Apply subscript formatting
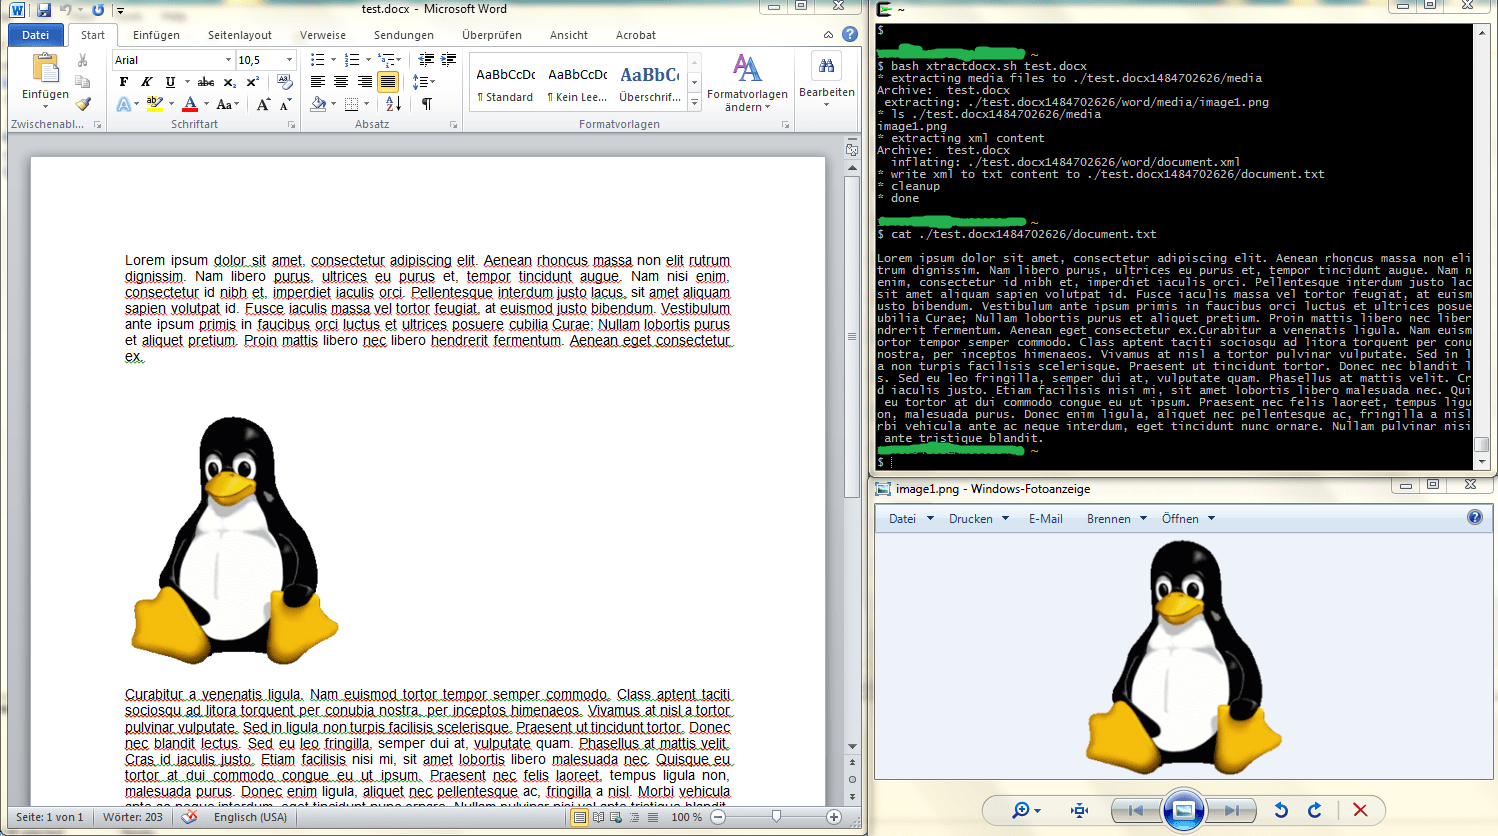This screenshot has height=836, width=1498. (x=230, y=82)
